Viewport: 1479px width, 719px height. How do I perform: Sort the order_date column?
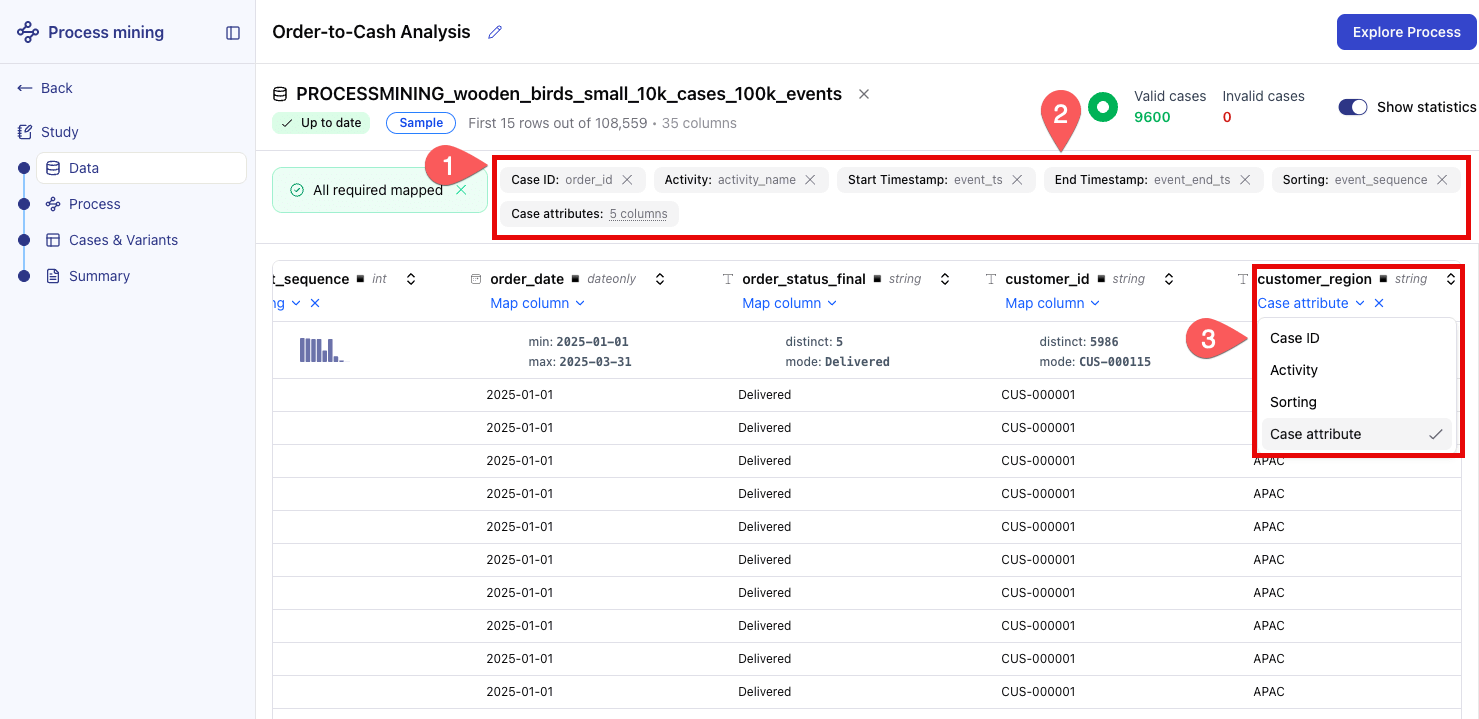pyautogui.click(x=659, y=279)
